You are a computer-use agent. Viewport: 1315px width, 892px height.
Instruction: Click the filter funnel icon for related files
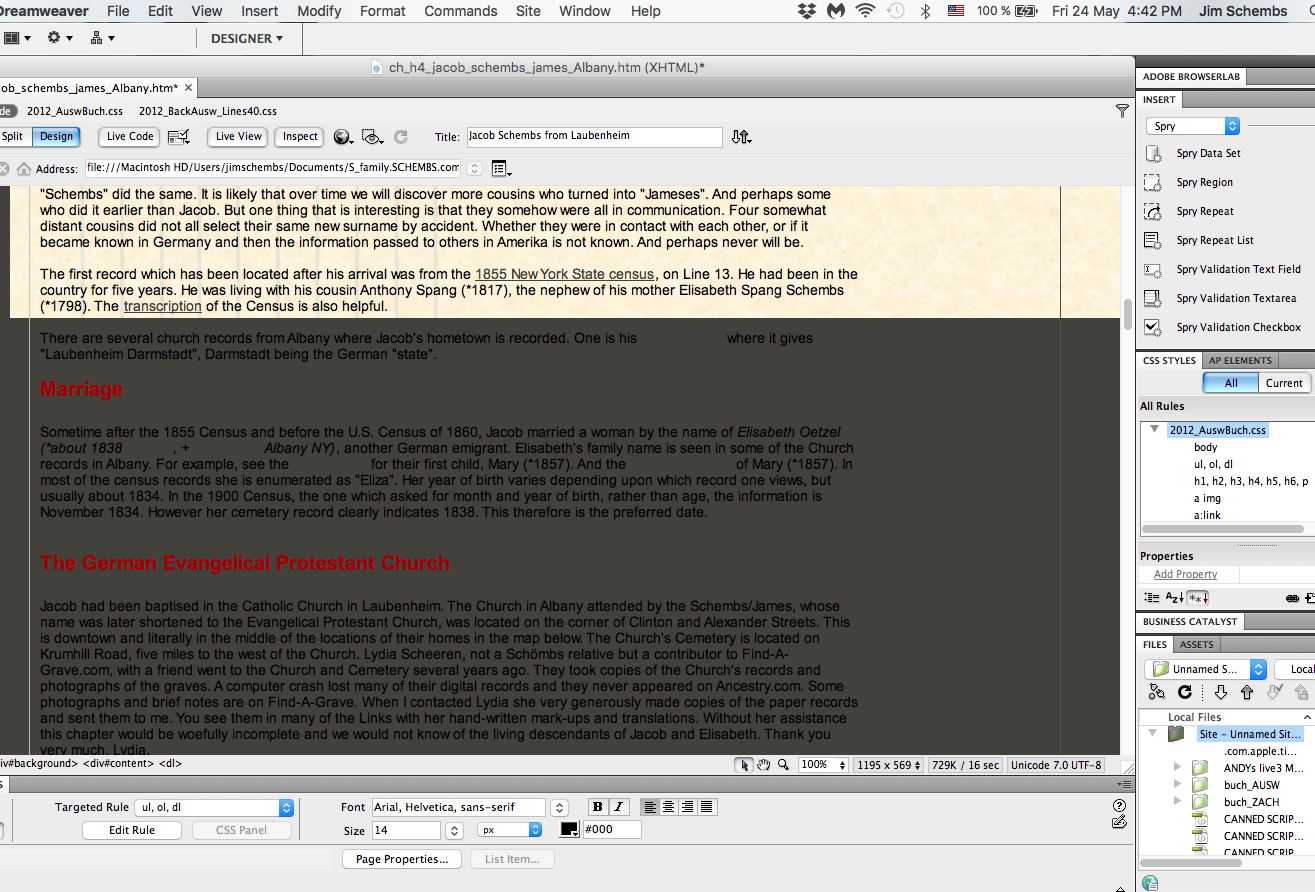(x=1122, y=111)
